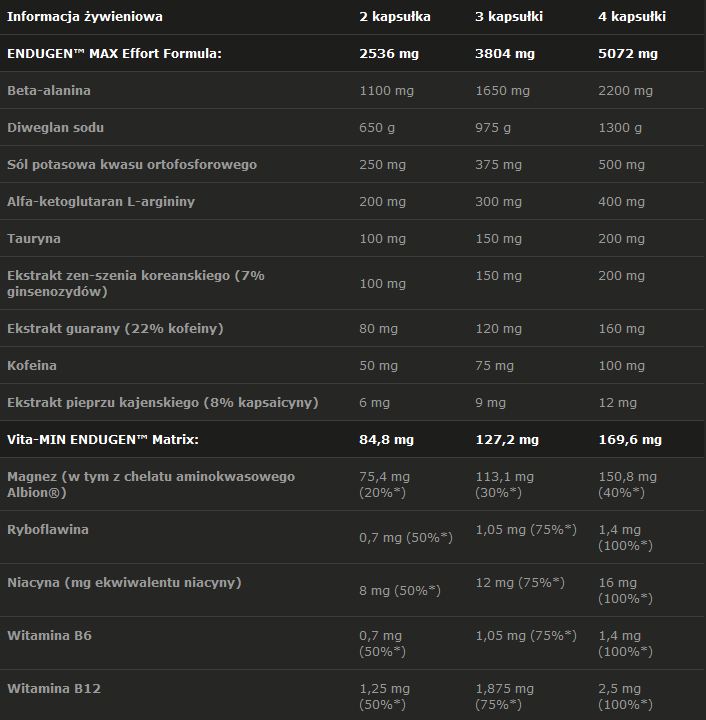Viewport: 706px width, 720px height.
Task: Click the '100 mg' value in Tauryna row
Action: [382, 239]
